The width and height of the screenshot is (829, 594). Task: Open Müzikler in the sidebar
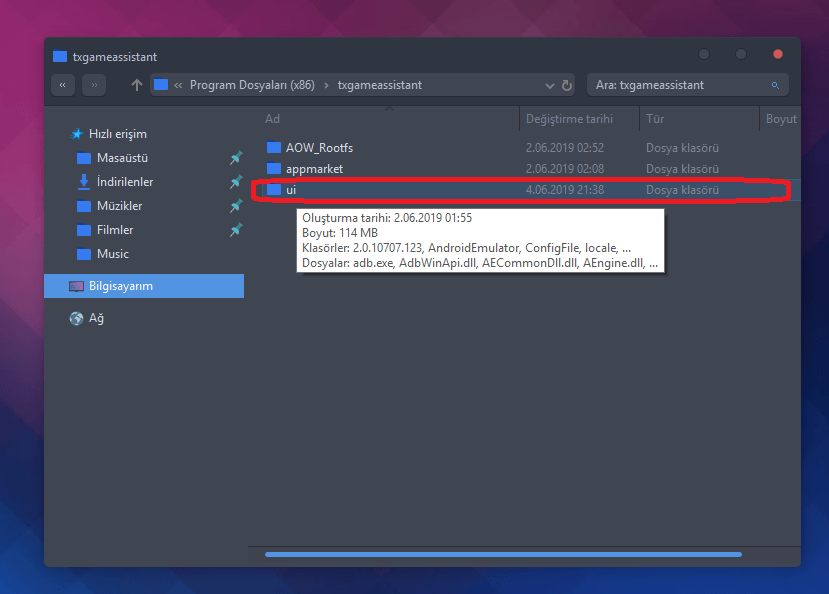(119, 206)
